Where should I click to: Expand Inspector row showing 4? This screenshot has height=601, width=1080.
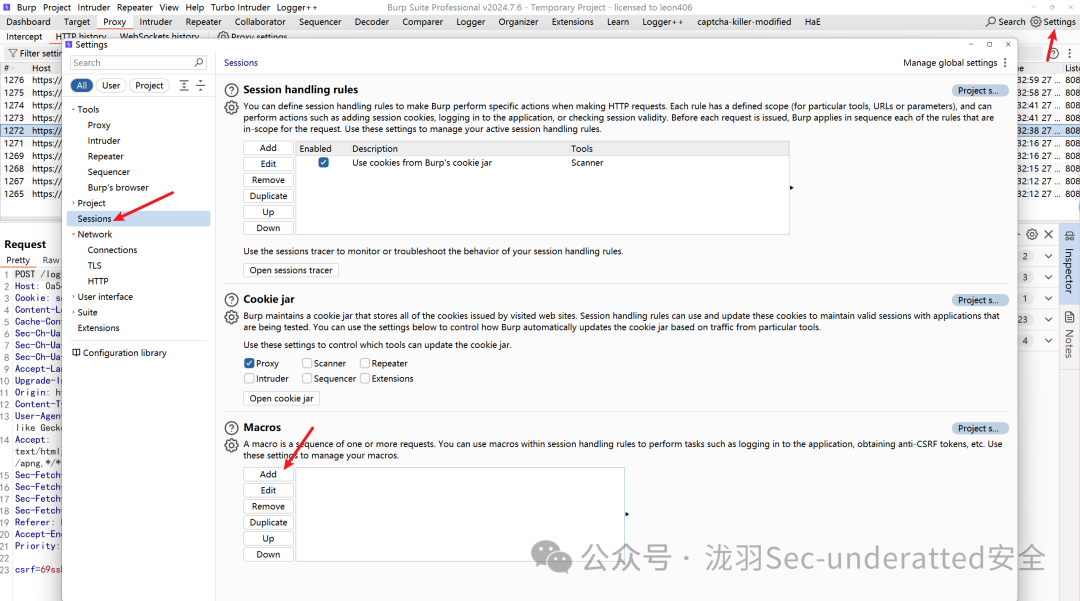point(1048,341)
